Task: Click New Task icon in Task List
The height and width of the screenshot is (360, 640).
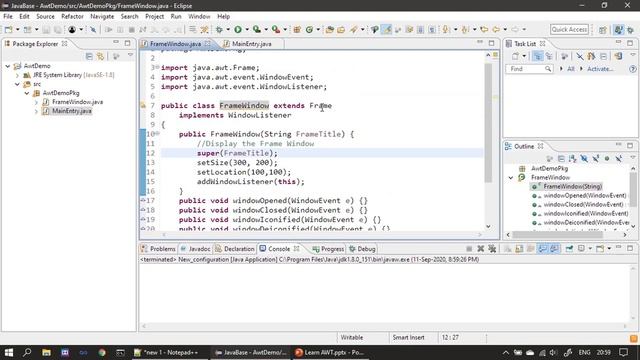Action: pos(516,56)
